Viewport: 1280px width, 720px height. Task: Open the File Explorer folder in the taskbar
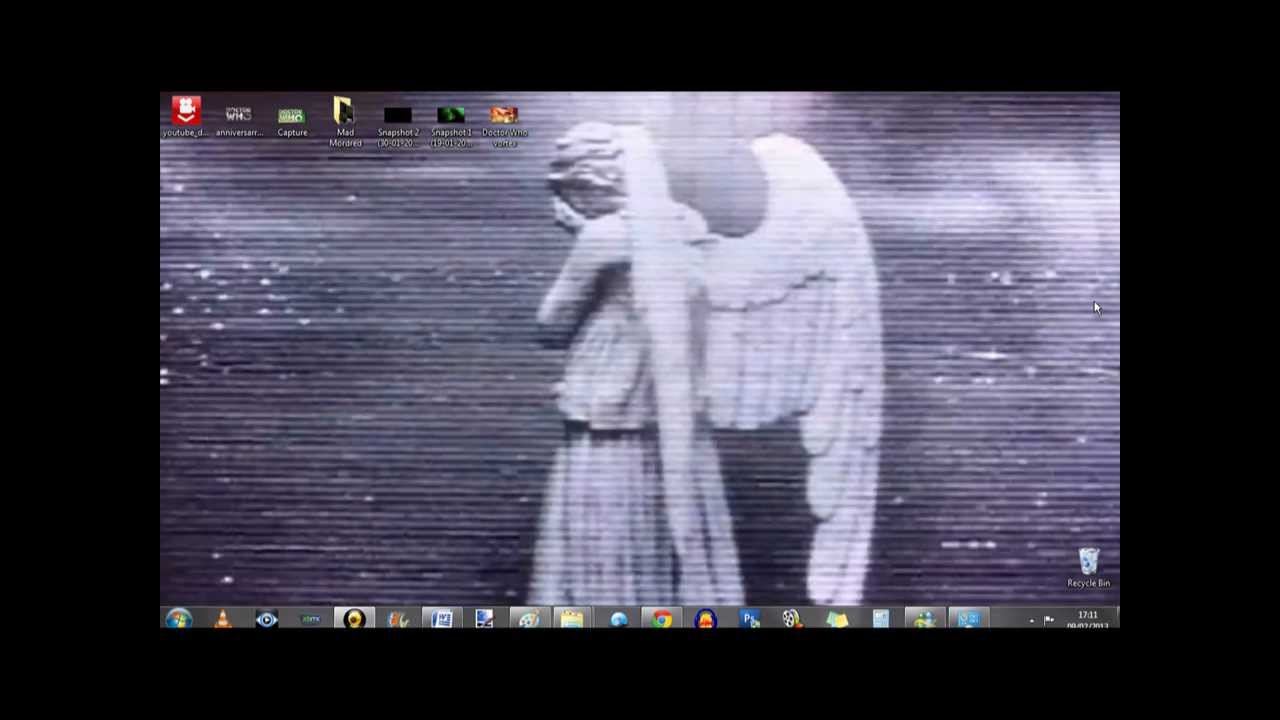(572, 619)
